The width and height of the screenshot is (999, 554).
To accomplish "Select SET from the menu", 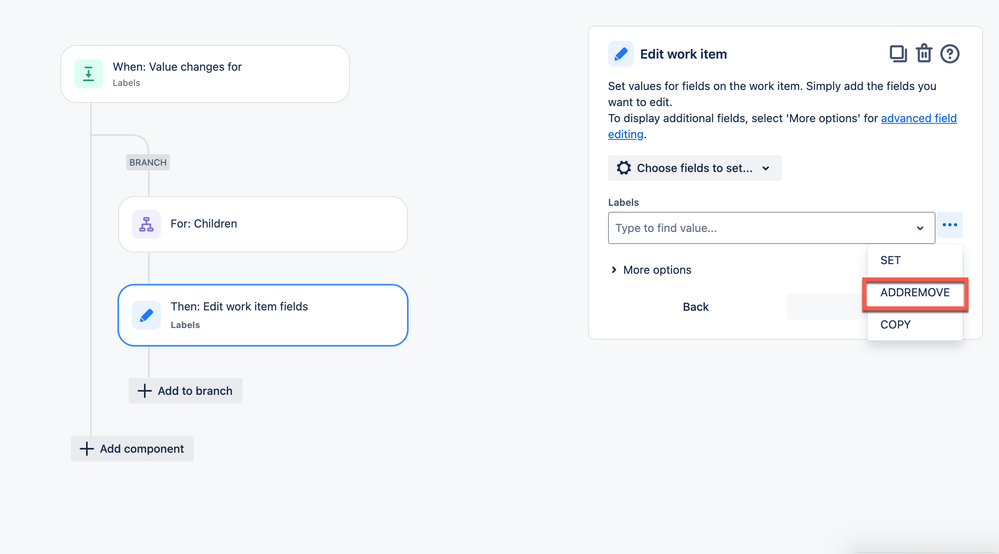I will click(891, 260).
